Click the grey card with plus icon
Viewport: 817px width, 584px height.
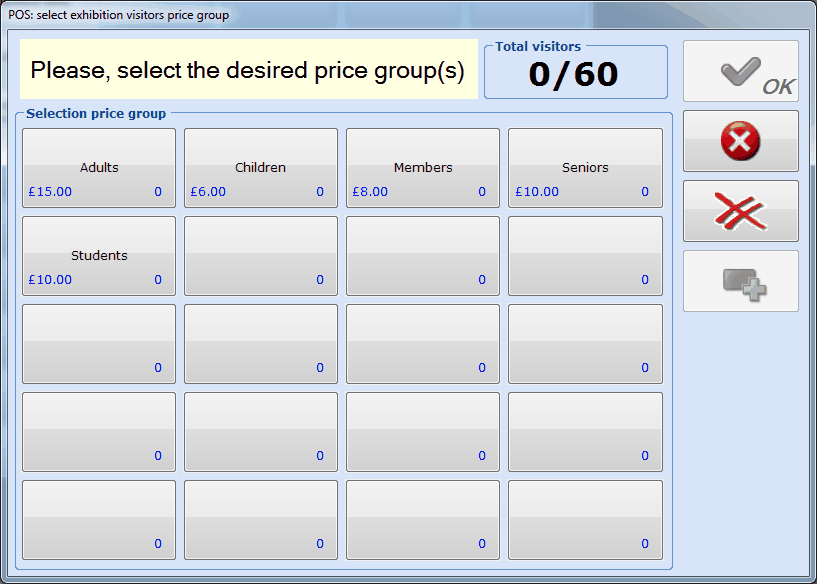point(740,281)
